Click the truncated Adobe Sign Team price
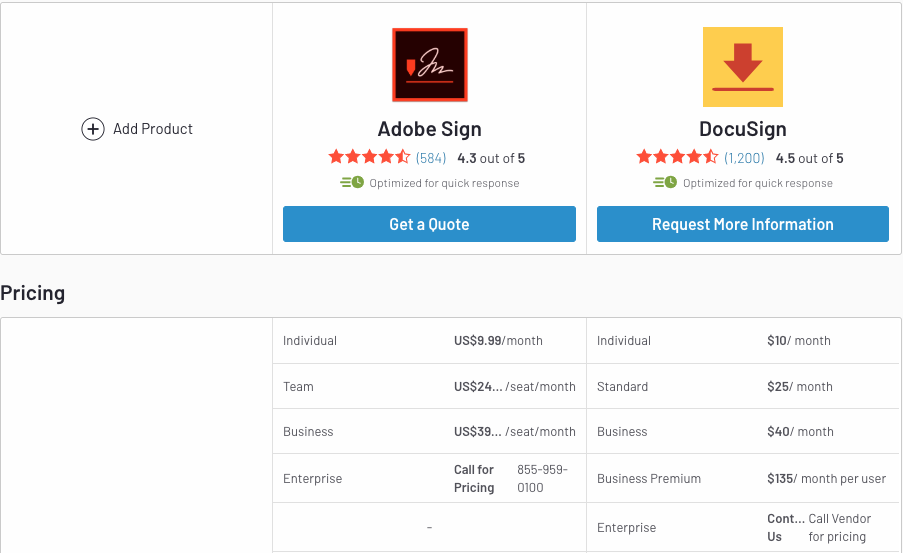 click(x=478, y=386)
